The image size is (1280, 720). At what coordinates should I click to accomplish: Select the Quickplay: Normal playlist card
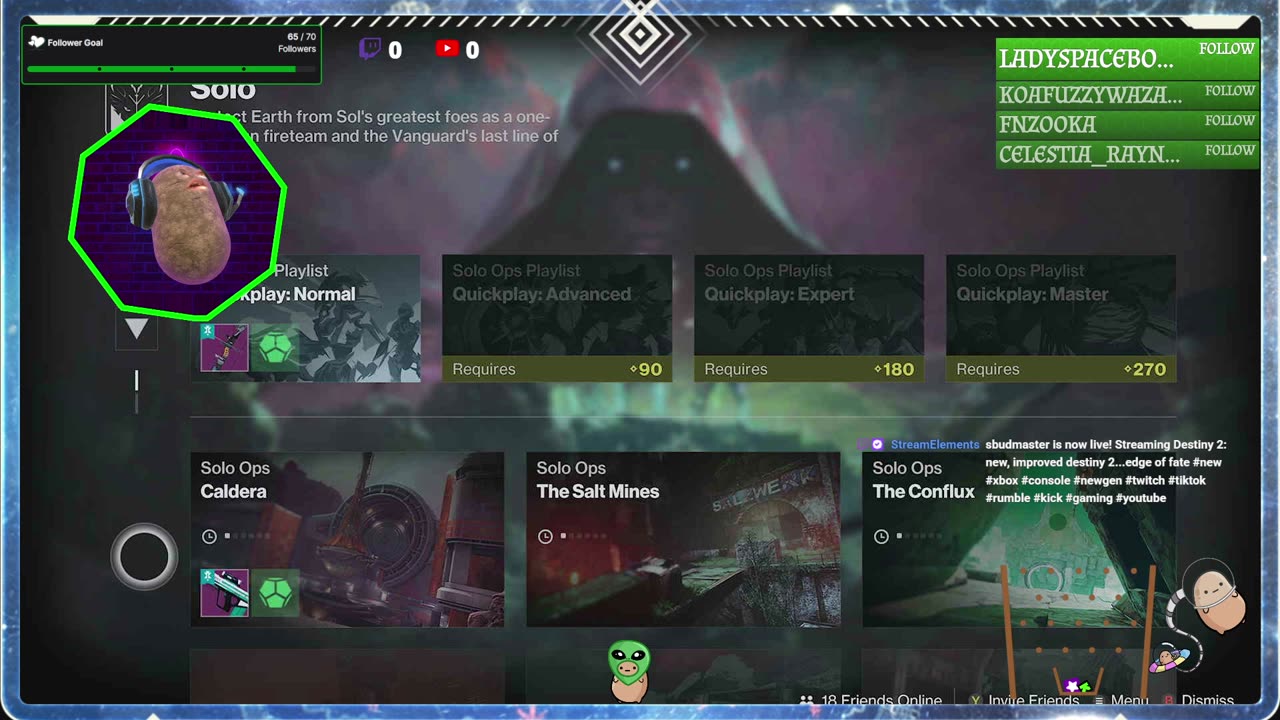click(x=306, y=318)
